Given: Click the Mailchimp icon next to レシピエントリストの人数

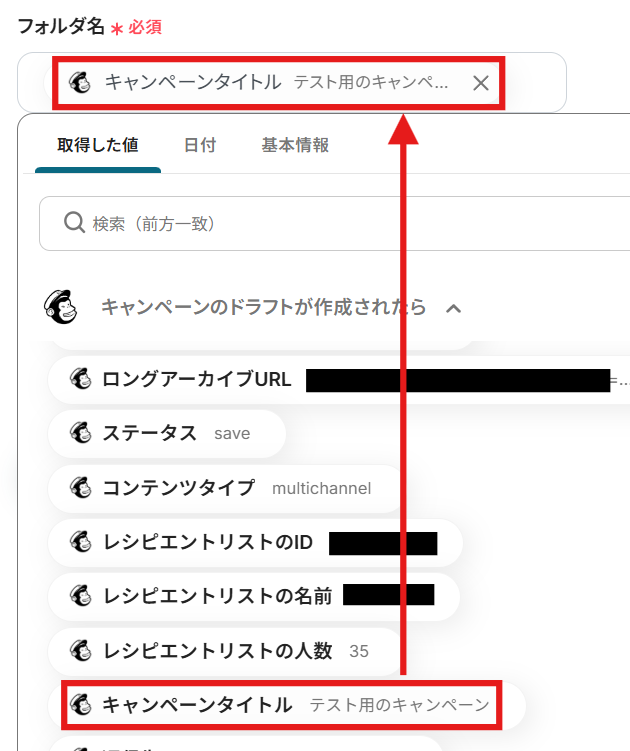Looking at the screenshot, I should point(80,650).
